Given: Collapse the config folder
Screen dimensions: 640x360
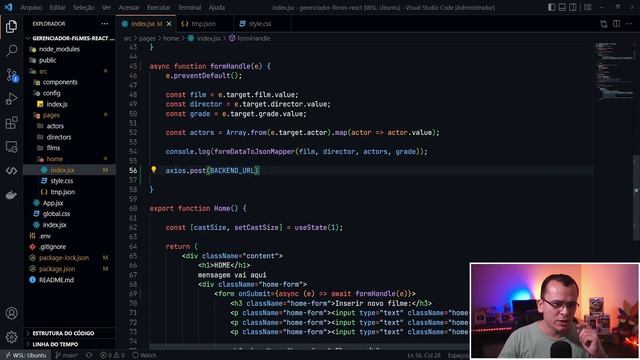Looking at the screenshot, I should click(x=69, y=93).
